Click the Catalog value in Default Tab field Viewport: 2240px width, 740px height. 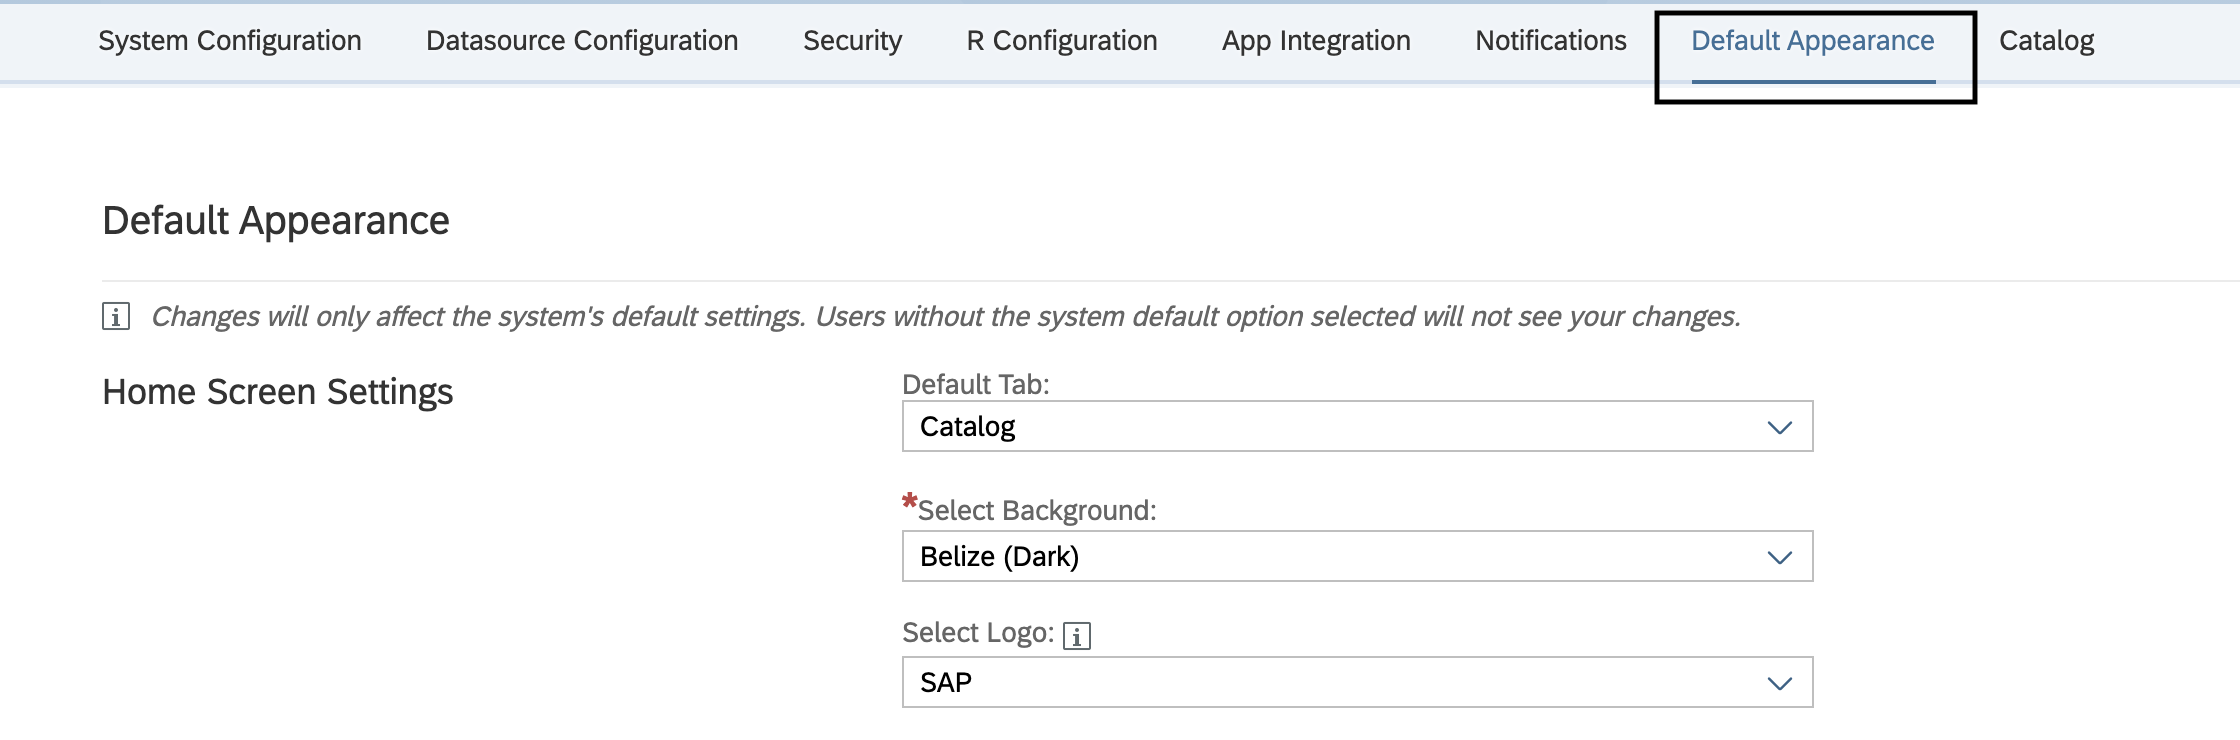(967, 427)
